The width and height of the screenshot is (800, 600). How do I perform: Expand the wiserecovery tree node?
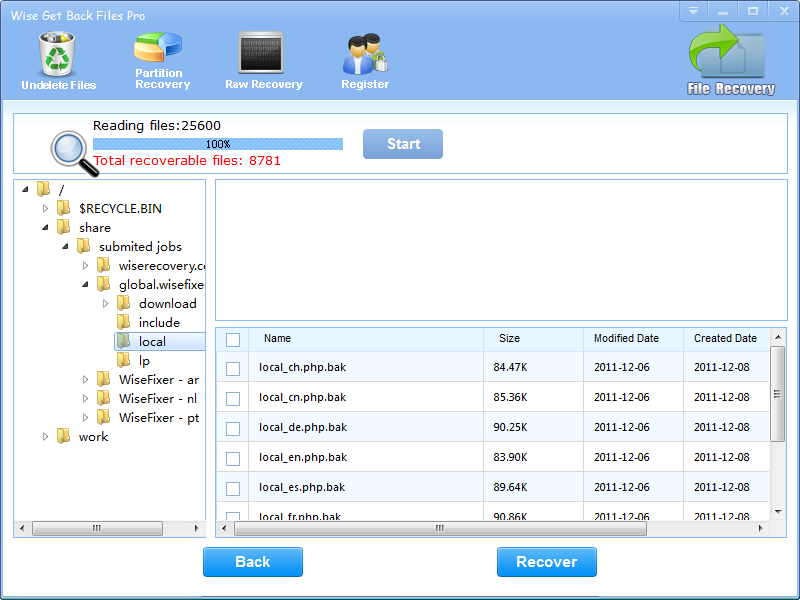click(x=85, y=265)
